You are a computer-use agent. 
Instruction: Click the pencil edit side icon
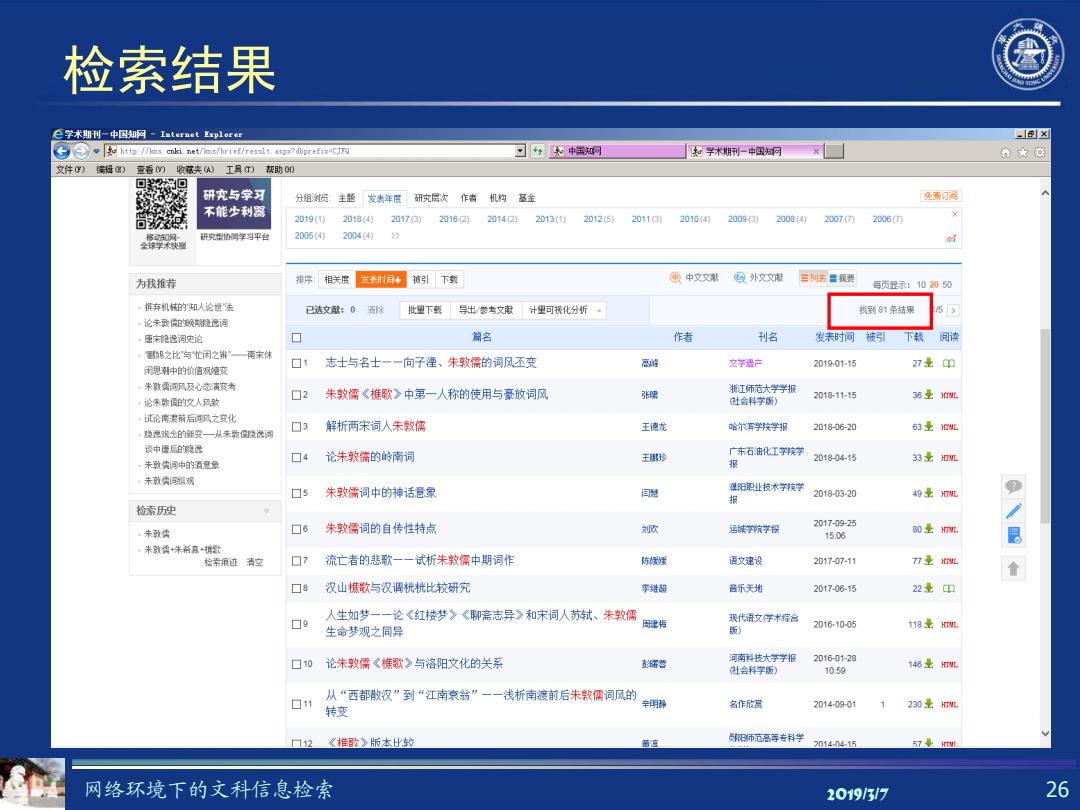[1013, 510]
